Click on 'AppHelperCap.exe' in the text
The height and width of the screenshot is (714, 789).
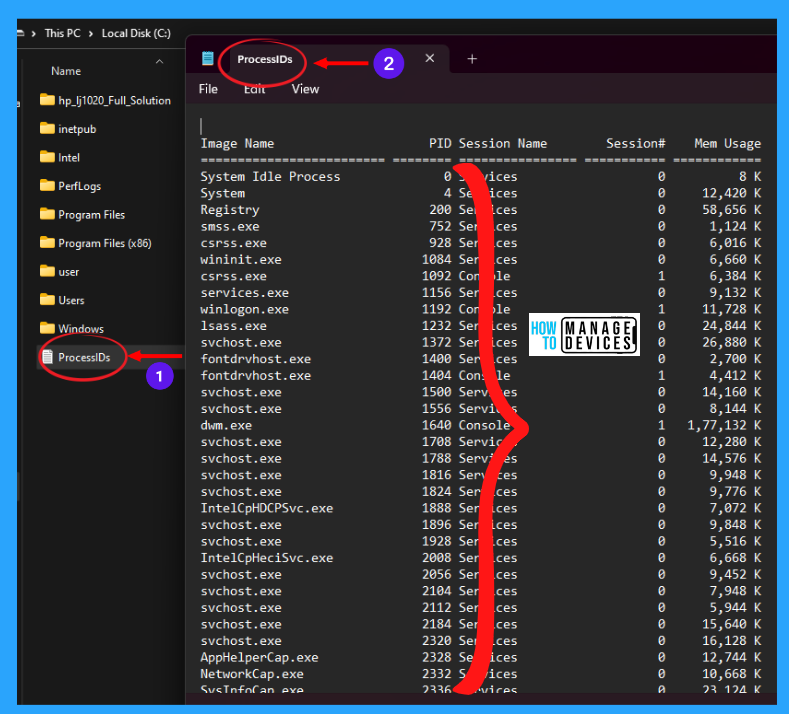(259, 658)
